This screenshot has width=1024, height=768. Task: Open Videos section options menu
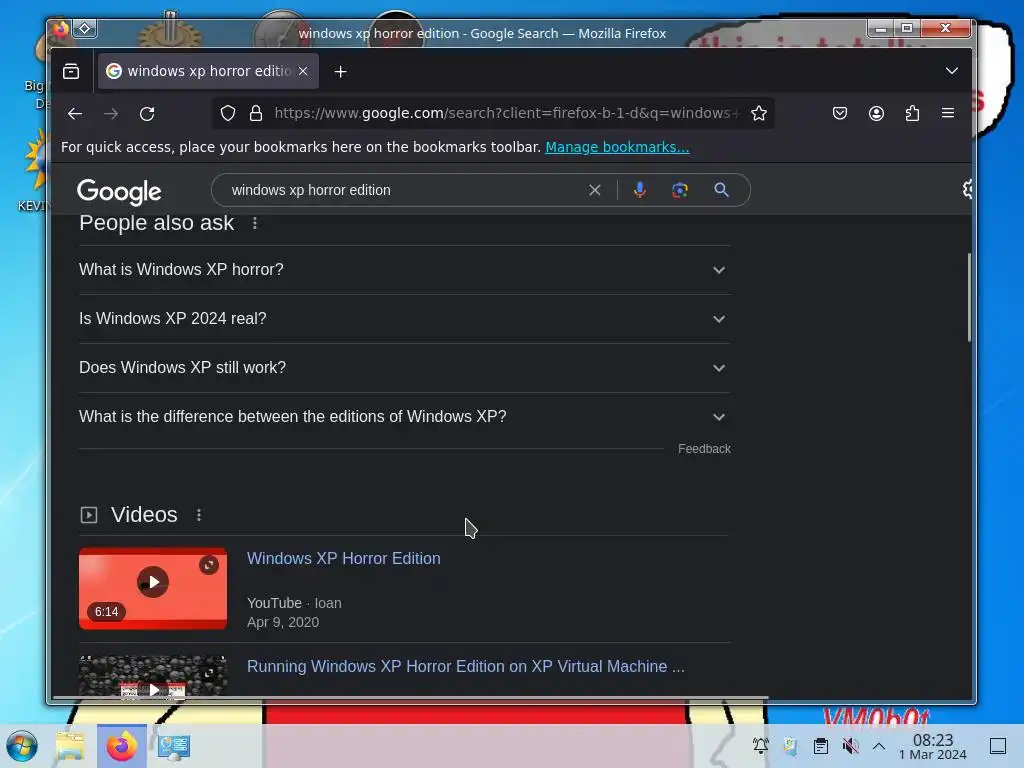click(x=199, y=515)
